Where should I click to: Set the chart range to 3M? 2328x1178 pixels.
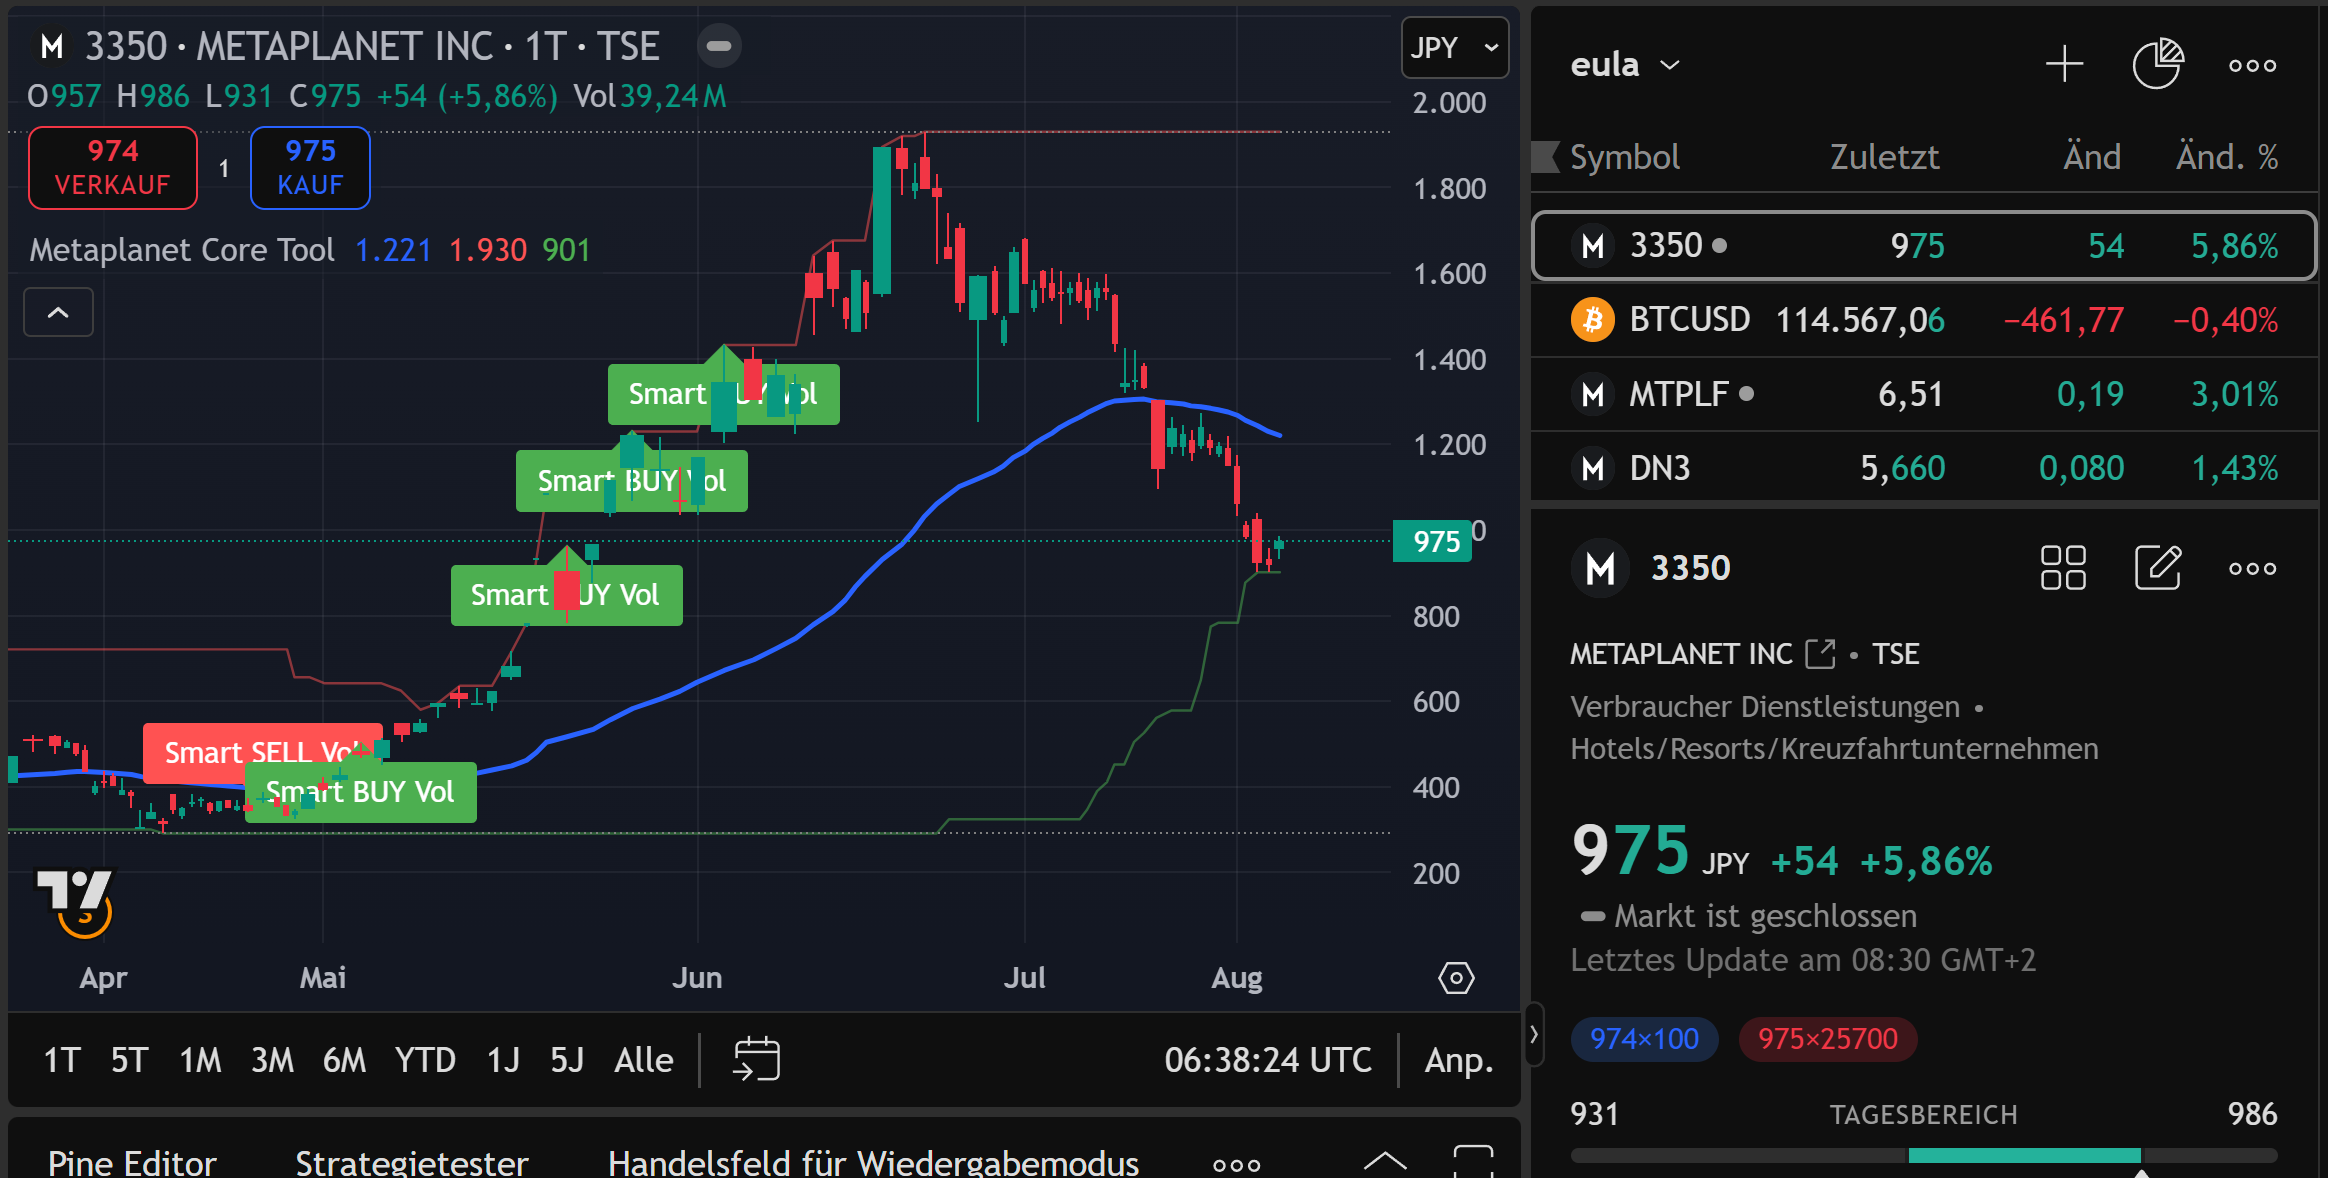click(x=272, y=1060)
